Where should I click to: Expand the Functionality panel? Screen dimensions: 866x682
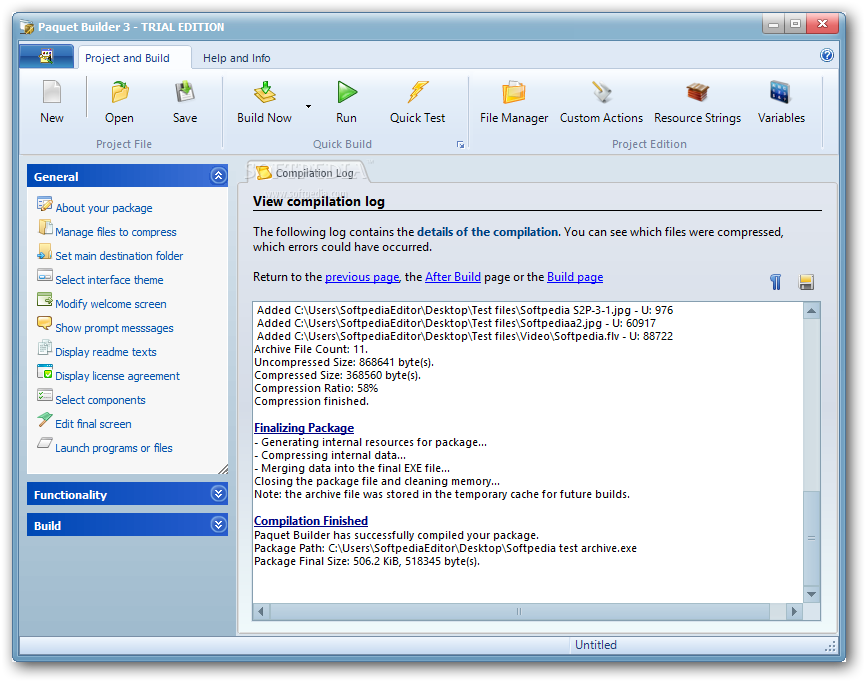pyautogui.click(x=218, y=494)
